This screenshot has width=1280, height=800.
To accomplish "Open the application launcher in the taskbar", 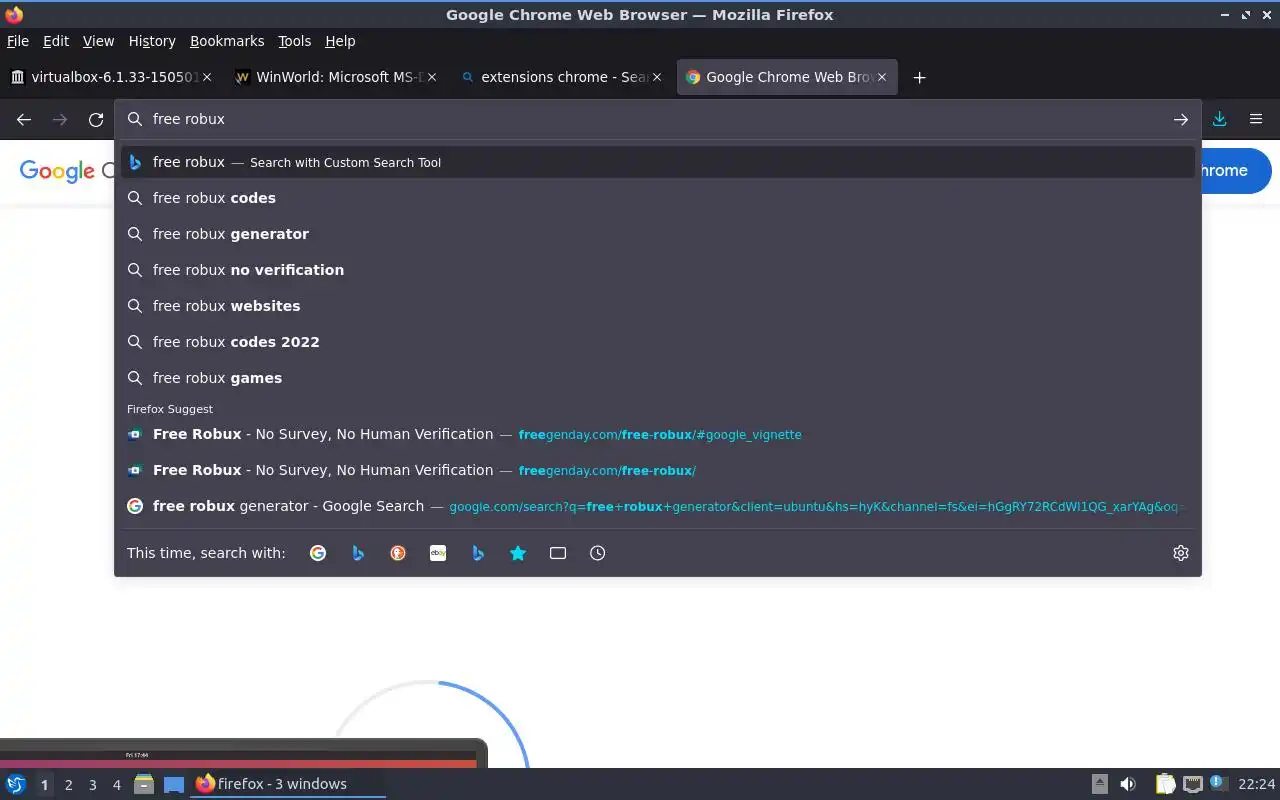I will 16,784.
